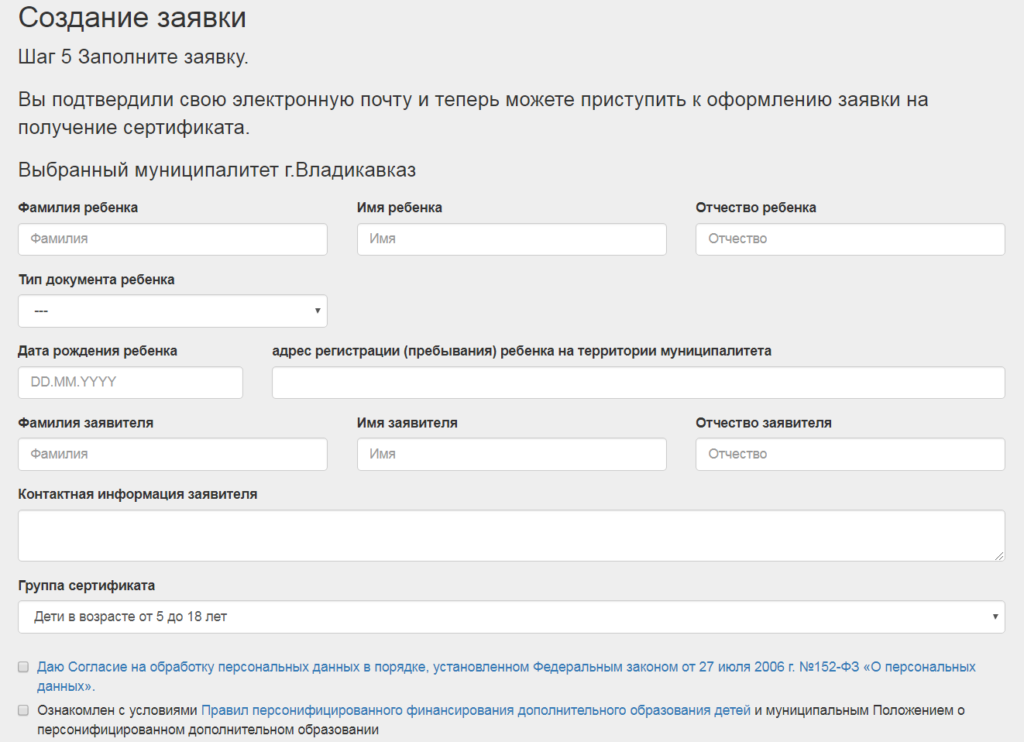Click the 'Тип документа ребенка' label
This screenshot has height=742, width=1024.
pos(96,280)
